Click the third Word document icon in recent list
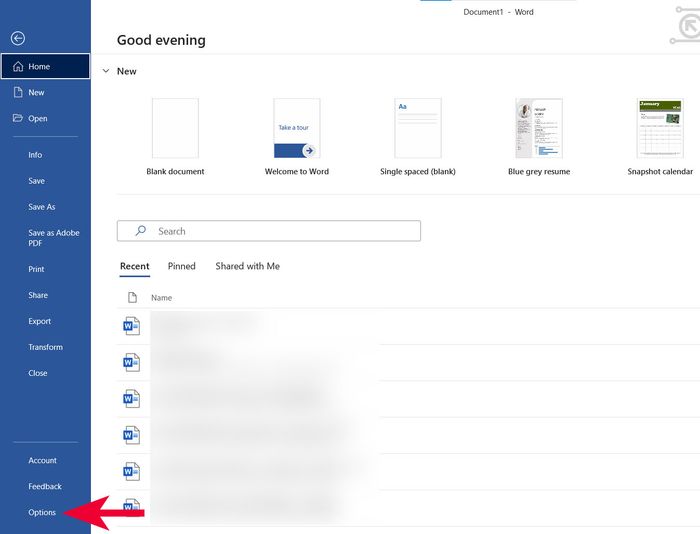This screenshot has height=534, width=700. [x=132, y=399]
